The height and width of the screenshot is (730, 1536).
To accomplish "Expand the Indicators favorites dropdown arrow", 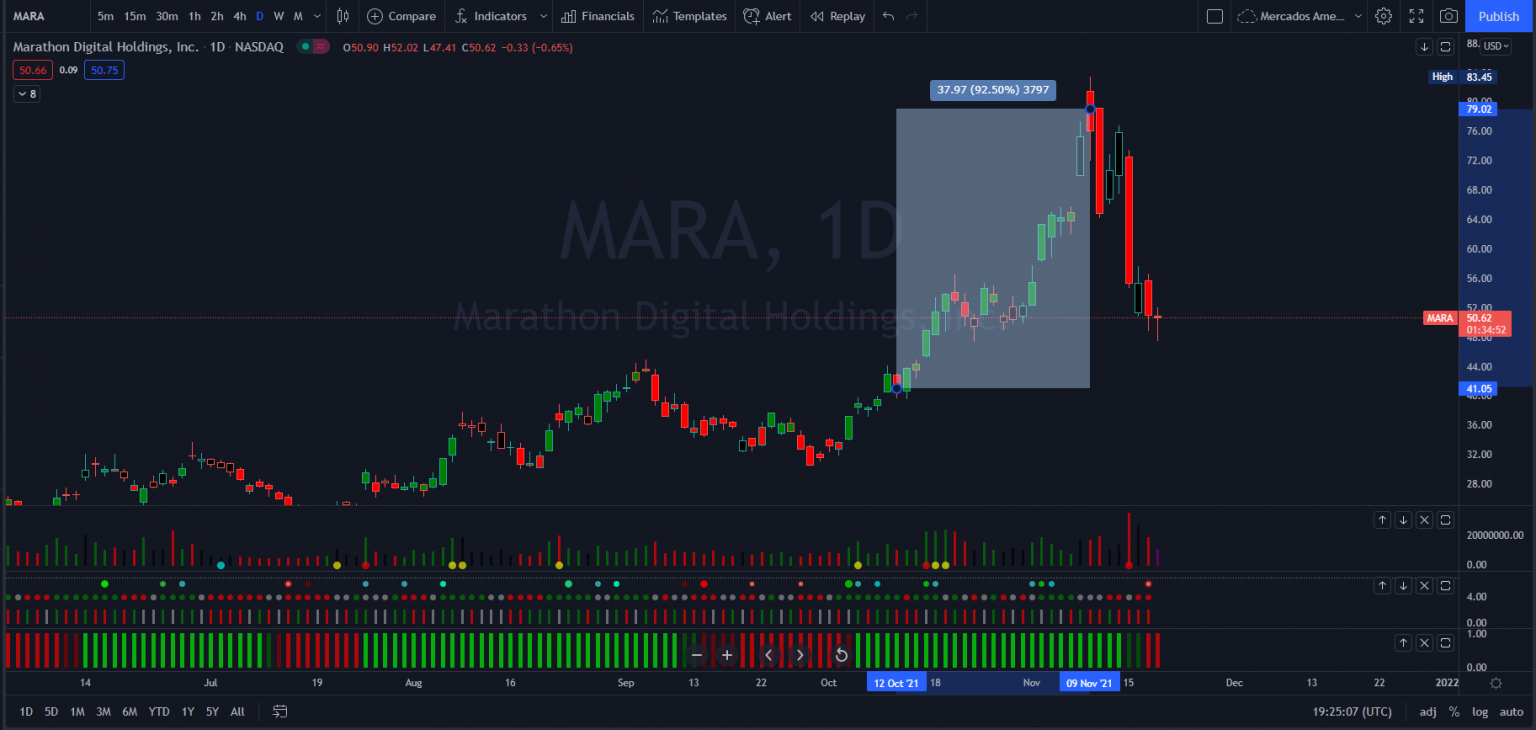I will tap(543, 16).
